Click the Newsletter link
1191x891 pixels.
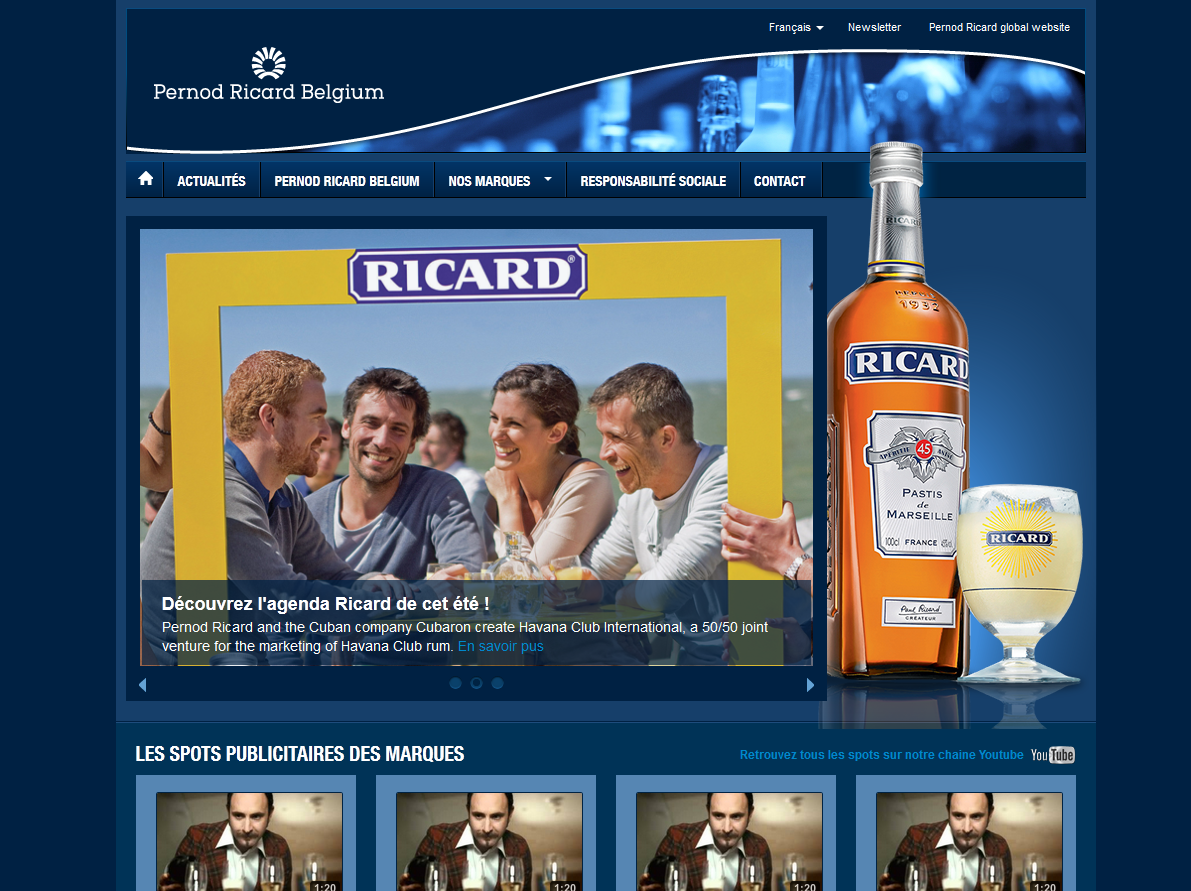pos(874,27)
